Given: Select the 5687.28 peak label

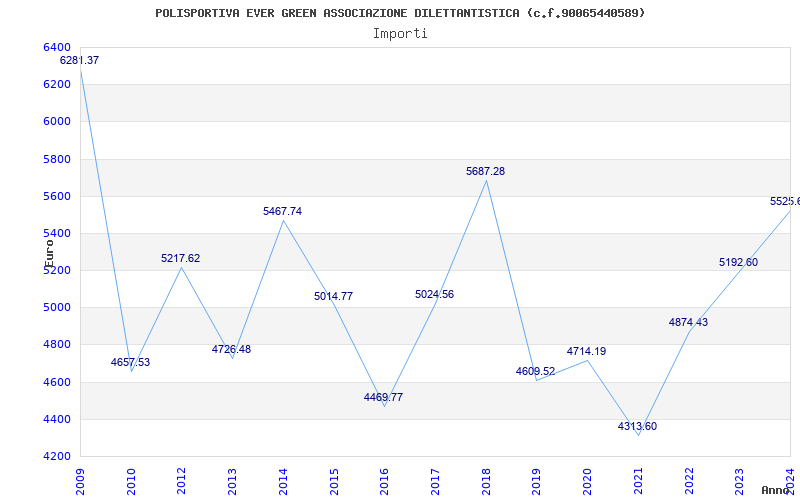Looking at the screenshot, I should click(x=486, y=171).
